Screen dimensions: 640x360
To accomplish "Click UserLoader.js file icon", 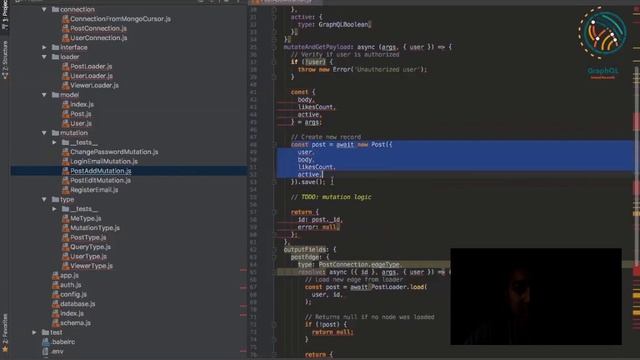I will tap(65, 76).
